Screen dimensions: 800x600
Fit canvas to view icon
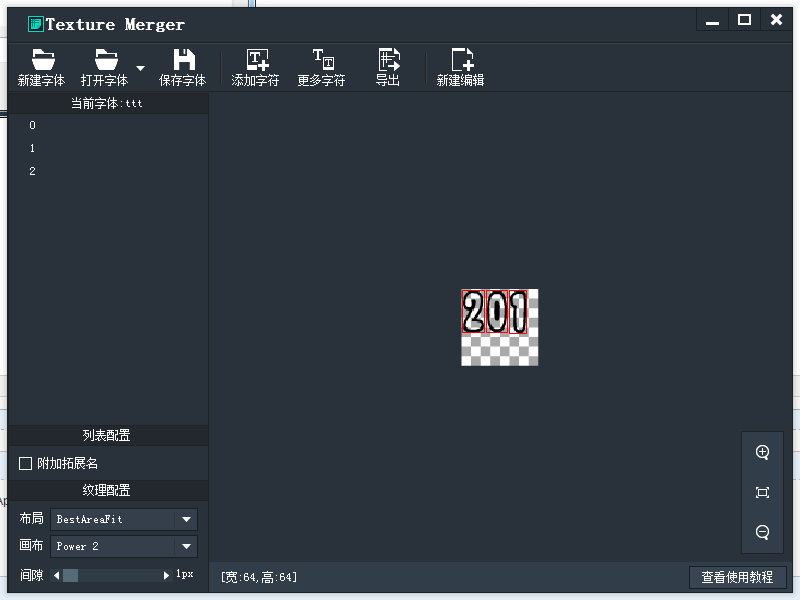click(762, 492)
